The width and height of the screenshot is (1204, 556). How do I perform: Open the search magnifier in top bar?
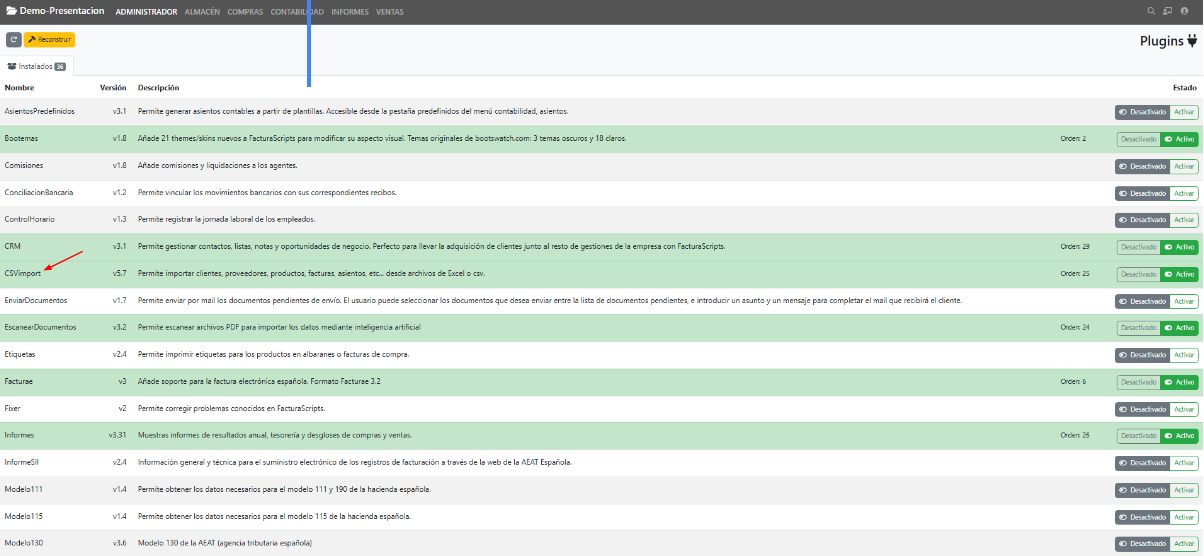1151,12
